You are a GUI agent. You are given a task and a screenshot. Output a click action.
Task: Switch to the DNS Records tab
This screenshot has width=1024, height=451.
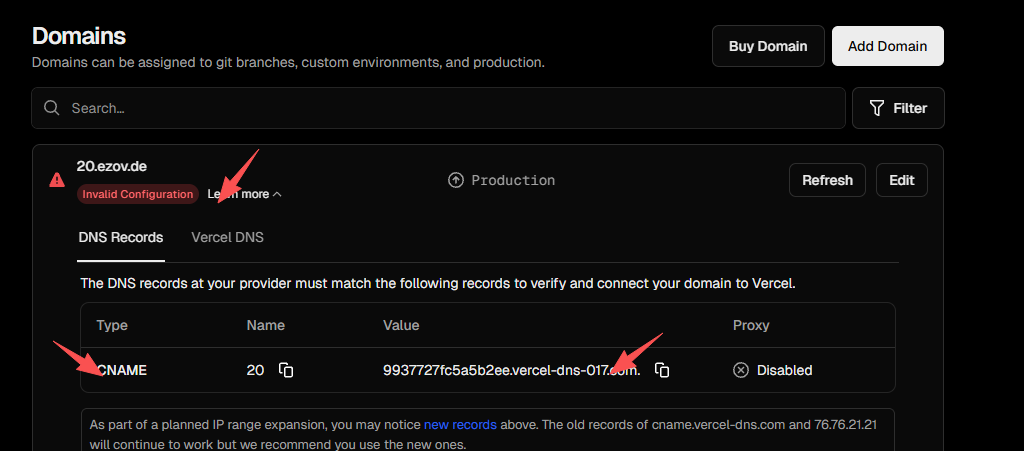(x=121, y=237)
